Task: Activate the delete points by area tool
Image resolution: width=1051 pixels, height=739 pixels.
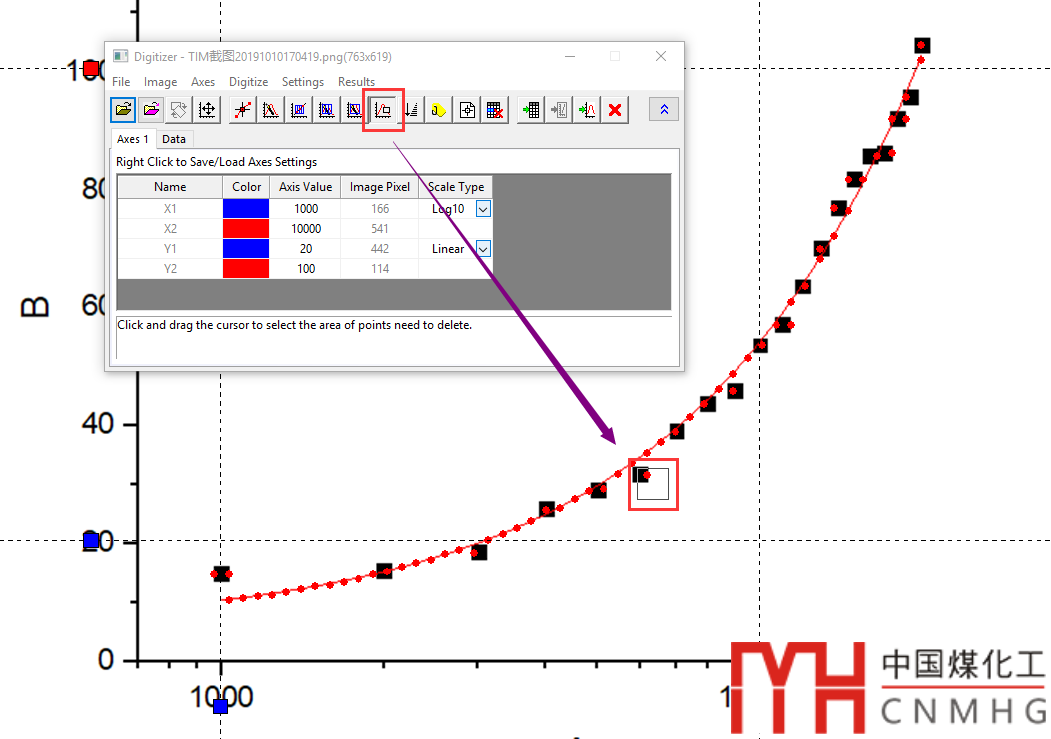Action: pyautogui.click(x=383, y=110)
